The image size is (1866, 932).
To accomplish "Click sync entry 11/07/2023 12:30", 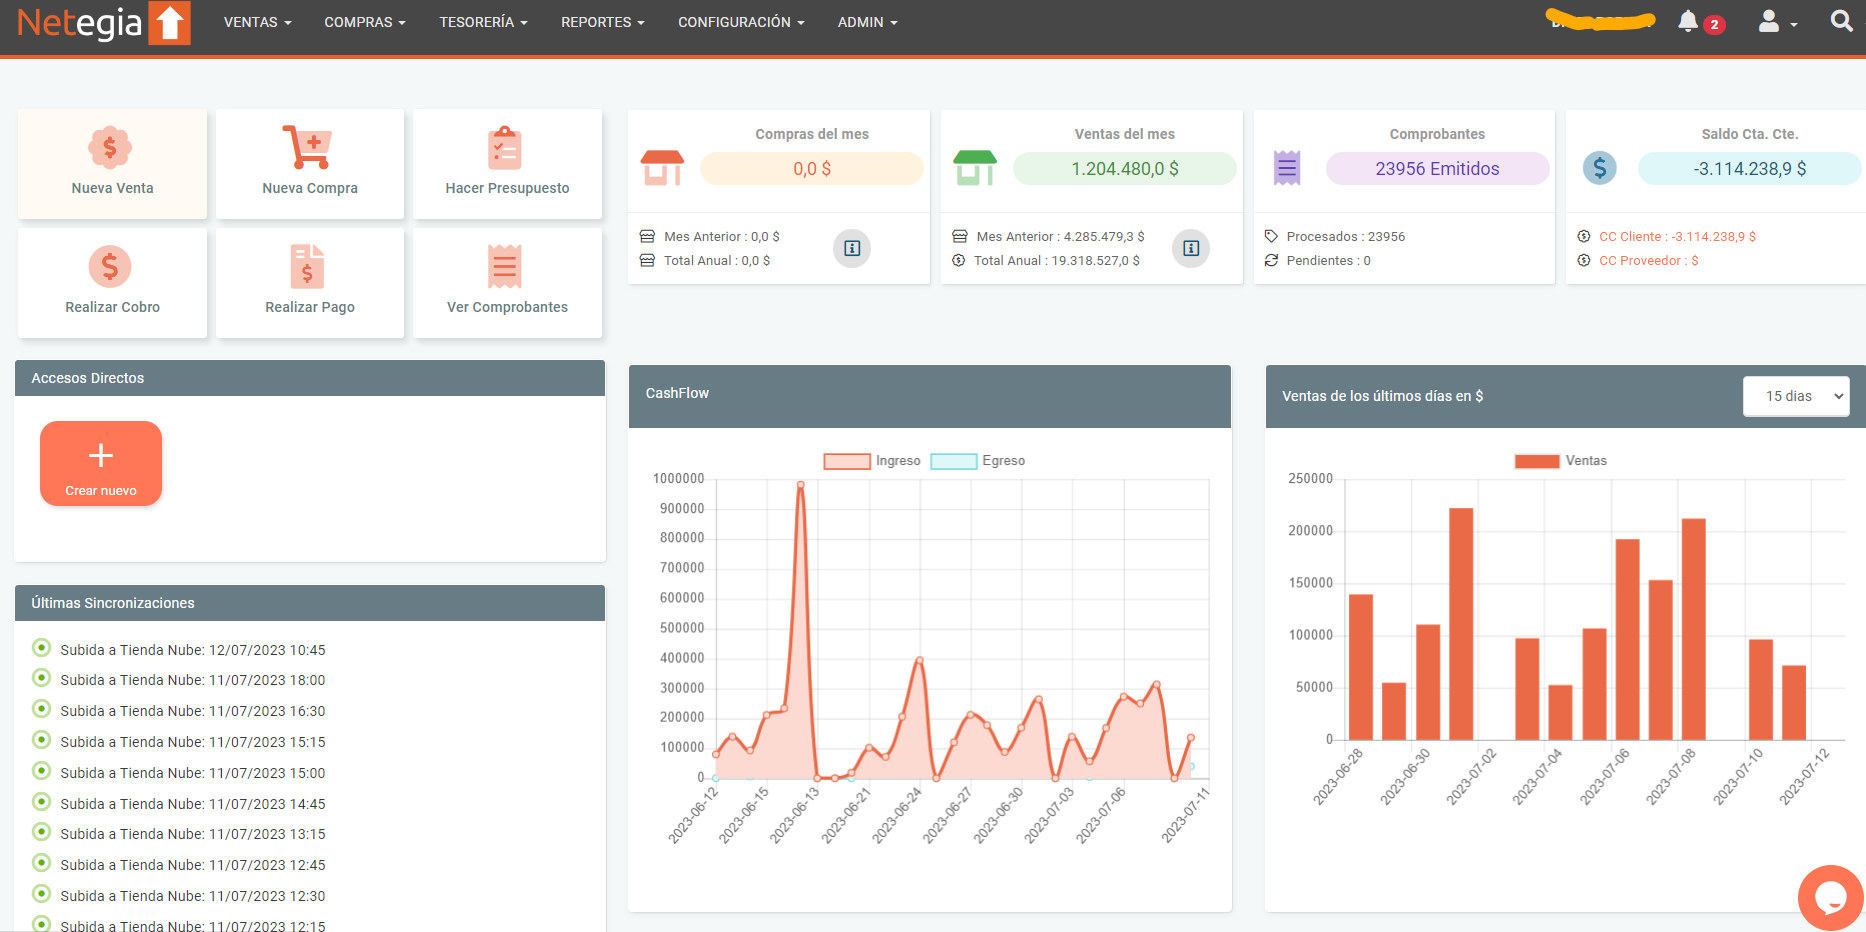I will (192, 896).
